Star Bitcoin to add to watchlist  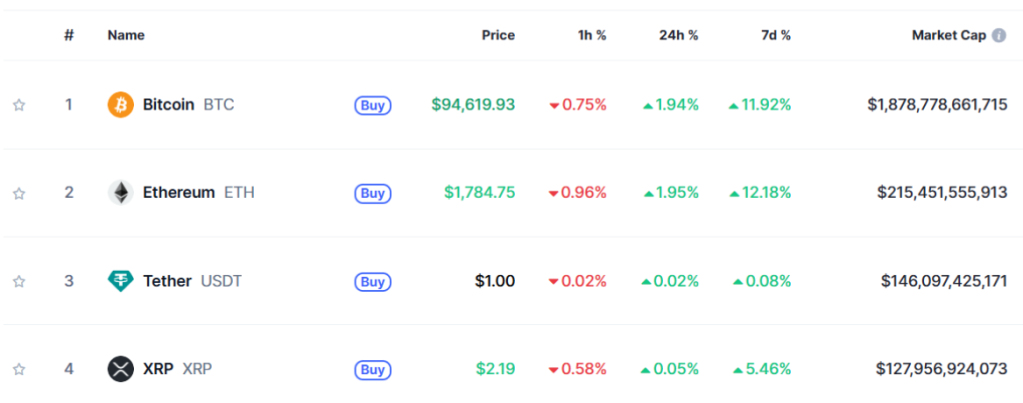(19, 105)
